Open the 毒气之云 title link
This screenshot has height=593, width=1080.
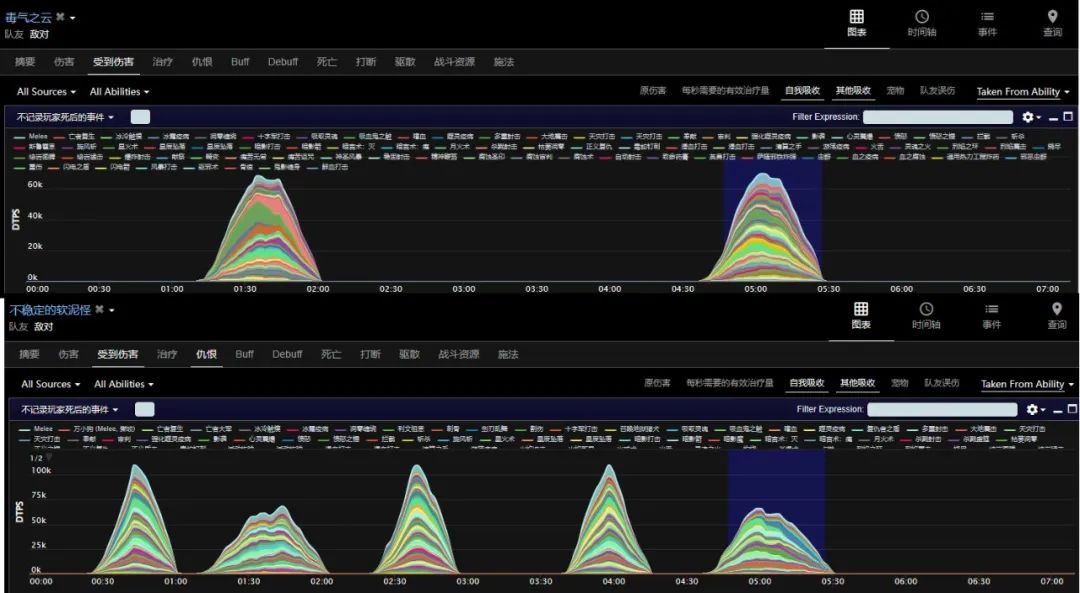[x=28, y=18]
